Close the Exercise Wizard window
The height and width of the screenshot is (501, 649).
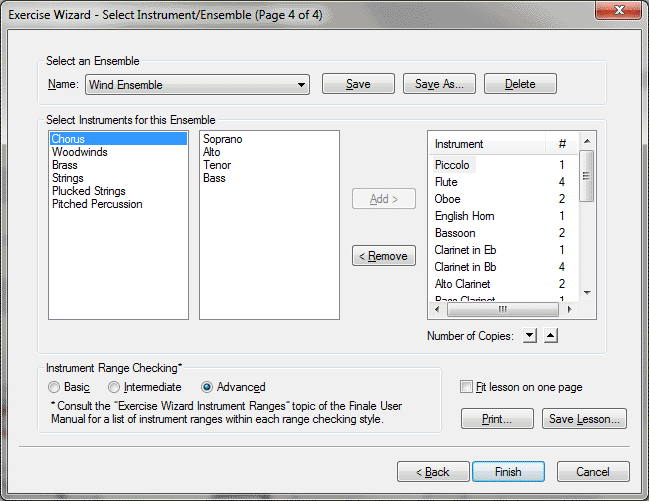619,10
